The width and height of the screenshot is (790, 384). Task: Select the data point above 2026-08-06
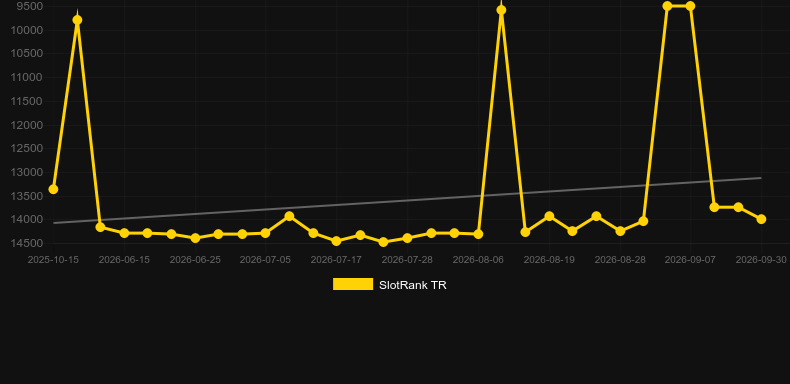tap(478, 234)
